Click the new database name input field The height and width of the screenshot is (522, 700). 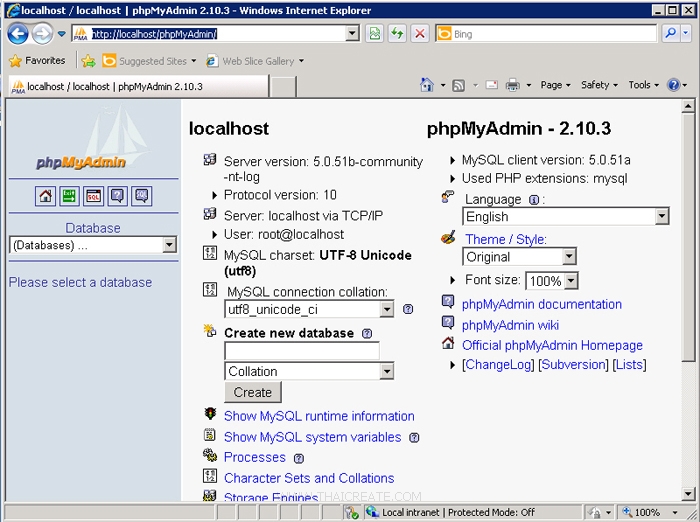[x=302, y=351]
